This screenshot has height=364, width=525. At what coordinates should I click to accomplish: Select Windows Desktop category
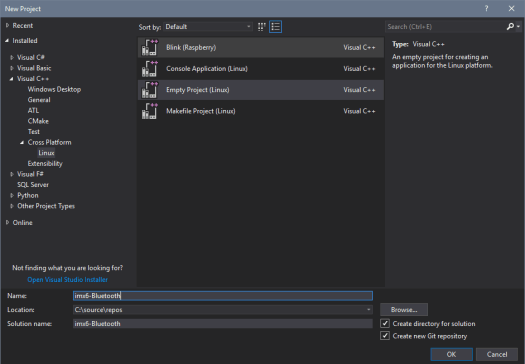(54, 89)
